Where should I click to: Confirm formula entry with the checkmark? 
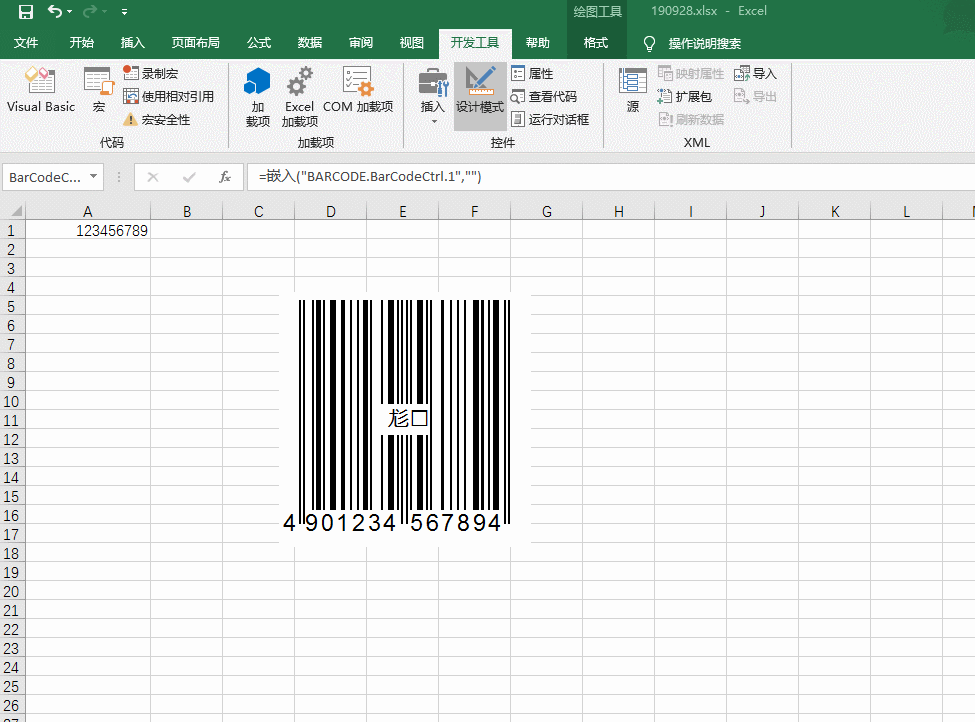point(189,177)
